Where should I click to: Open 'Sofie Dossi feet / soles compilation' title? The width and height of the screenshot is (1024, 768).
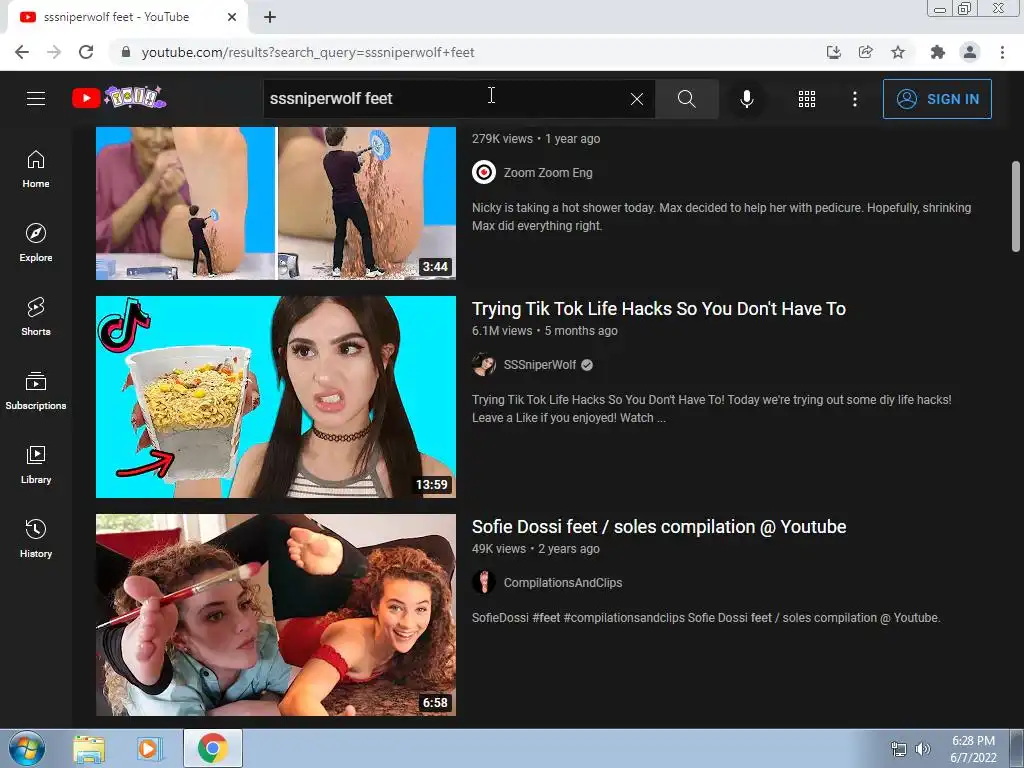point(659,527)
